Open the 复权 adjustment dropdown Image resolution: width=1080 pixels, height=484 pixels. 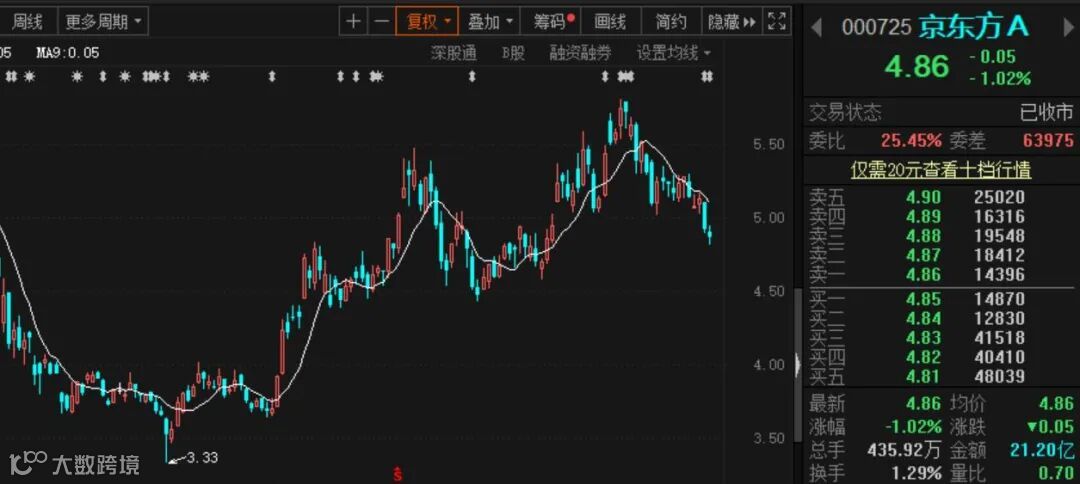(428, 21)
